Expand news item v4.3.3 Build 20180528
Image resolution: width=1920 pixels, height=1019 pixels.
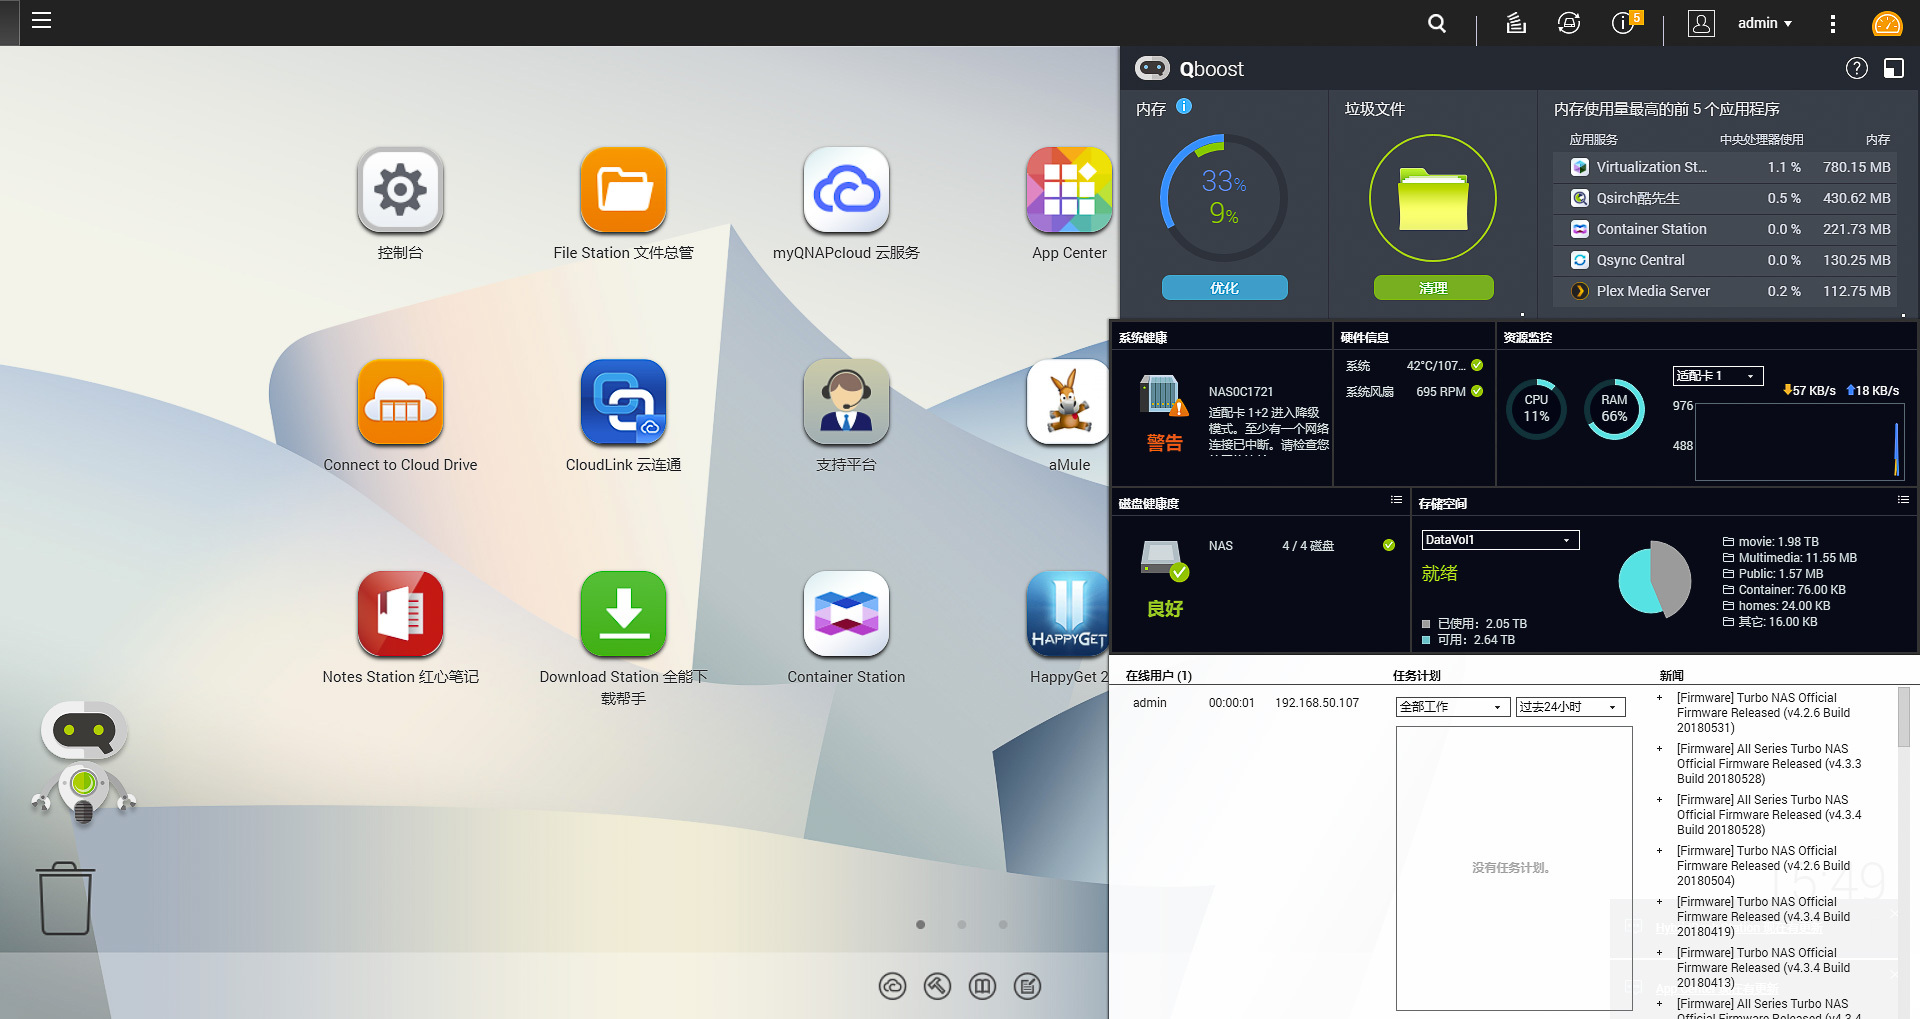pyautogui.click(x=1659, y=749)
